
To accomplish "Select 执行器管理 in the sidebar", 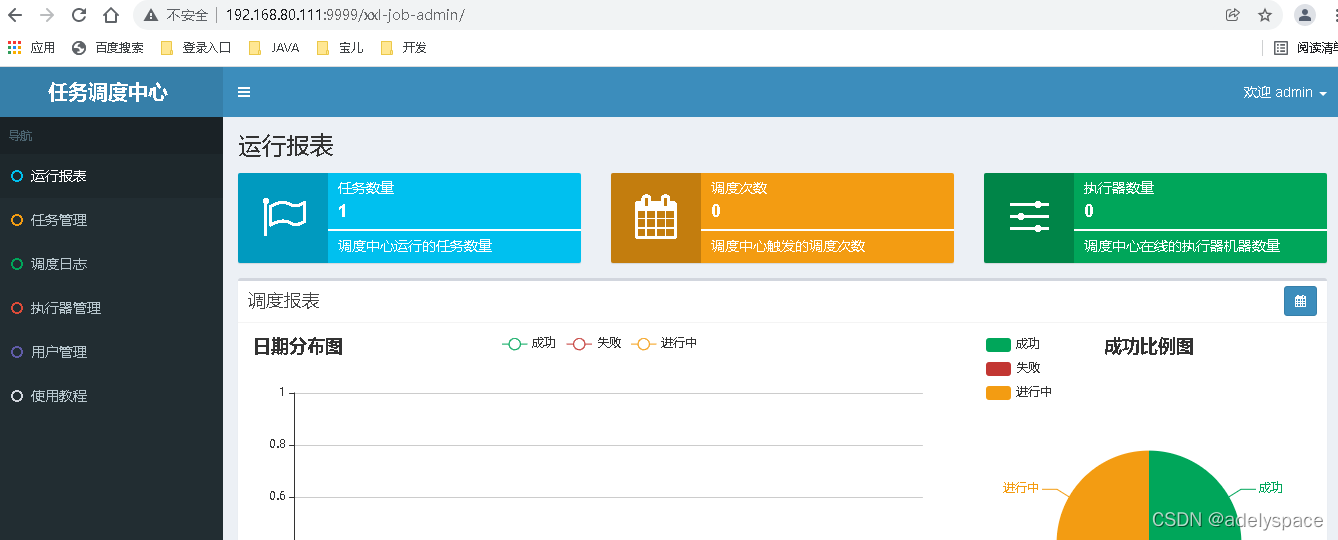I will 111,308.
